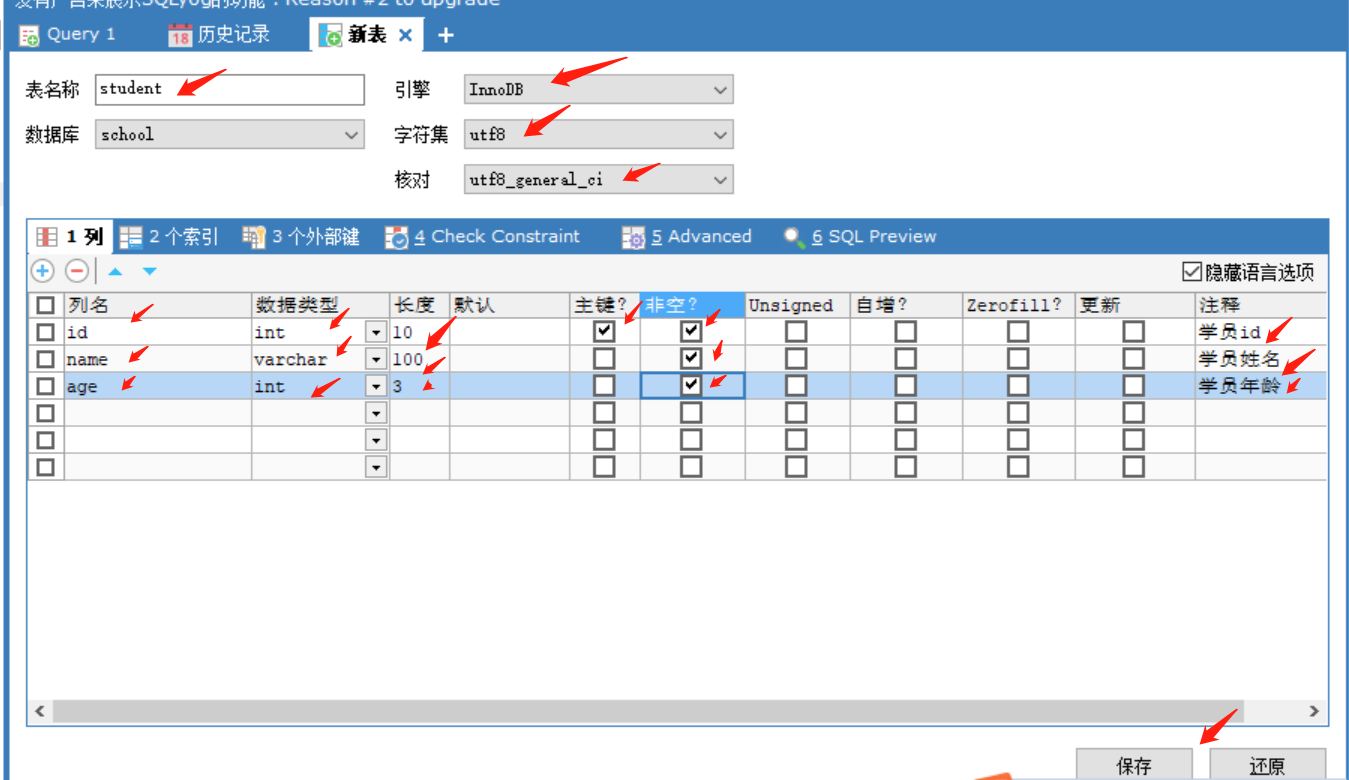Check the 更新 box for id row

[1133, 331]
